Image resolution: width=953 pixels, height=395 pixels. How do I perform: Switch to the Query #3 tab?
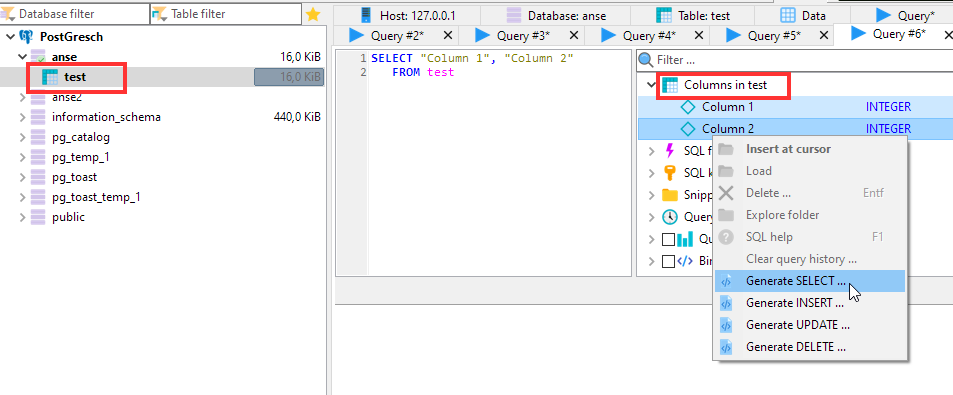[521, 36]
